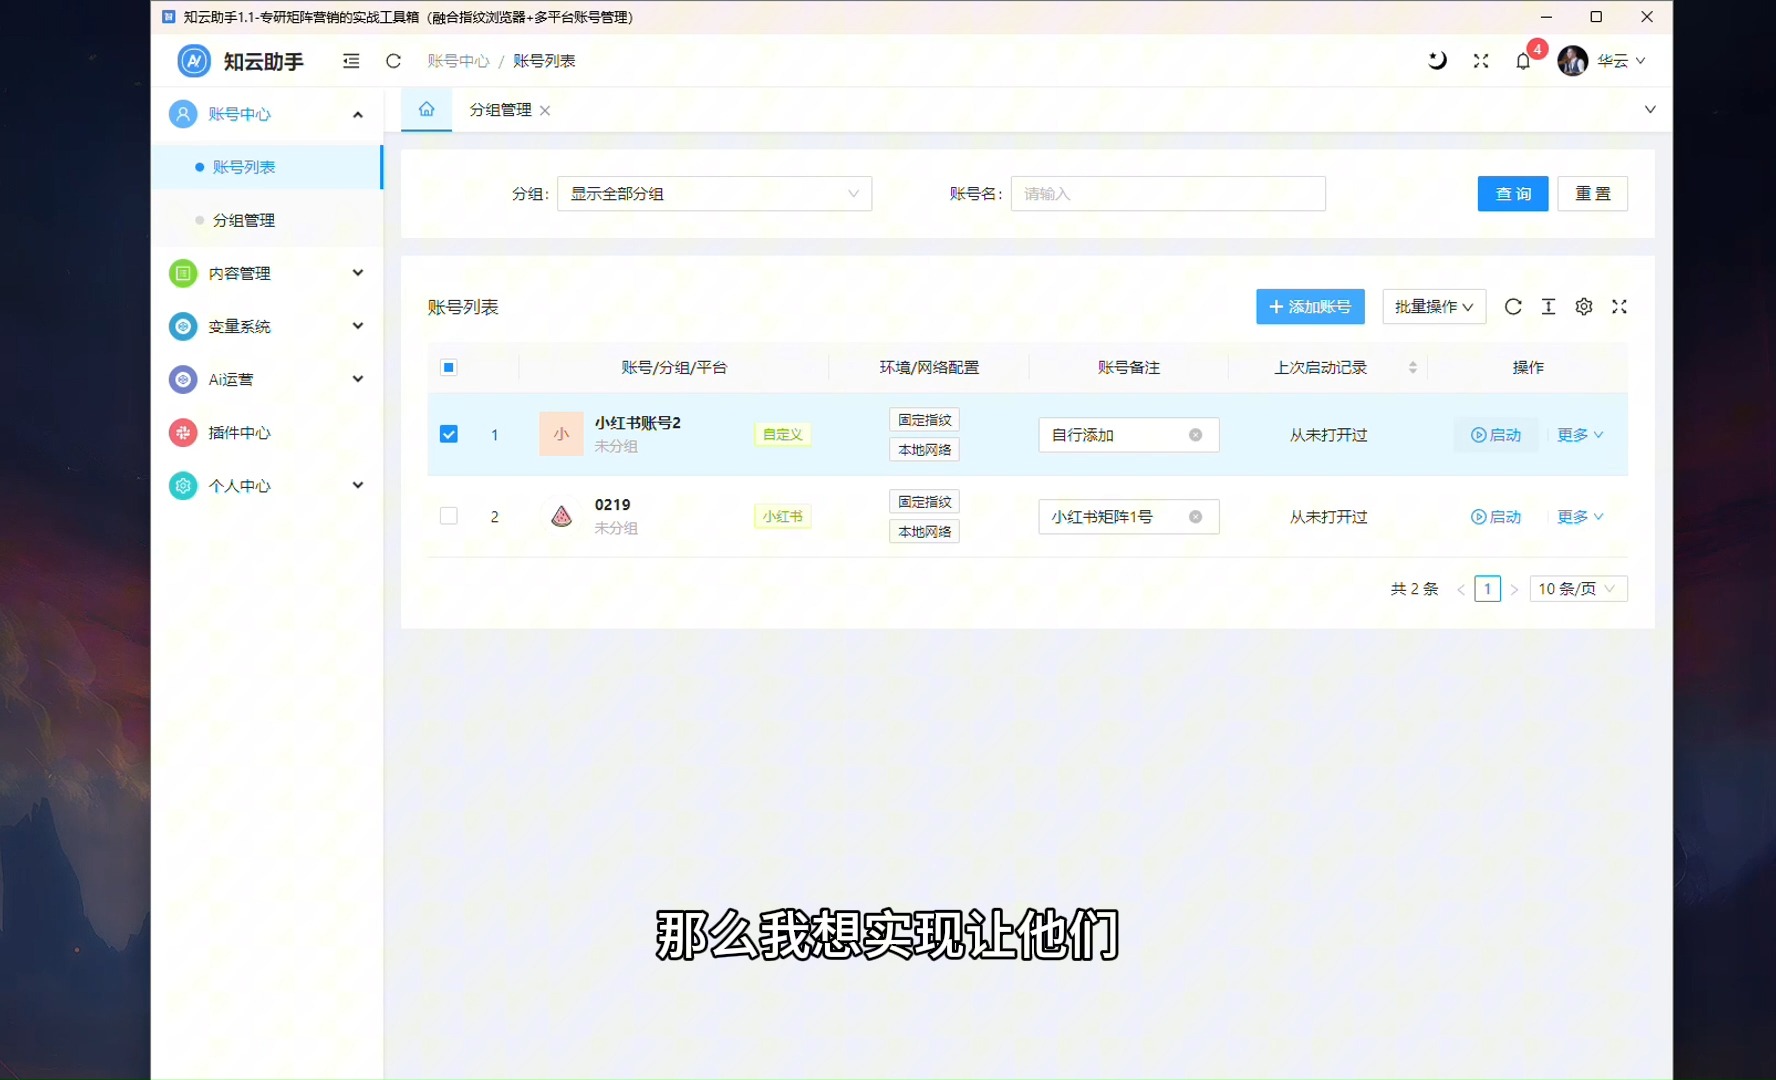This screenshot has height=1080, width=1776.
Task: Clear the 自行添加 remark field
Action: pyautogui.click(x=1195, y=435)
